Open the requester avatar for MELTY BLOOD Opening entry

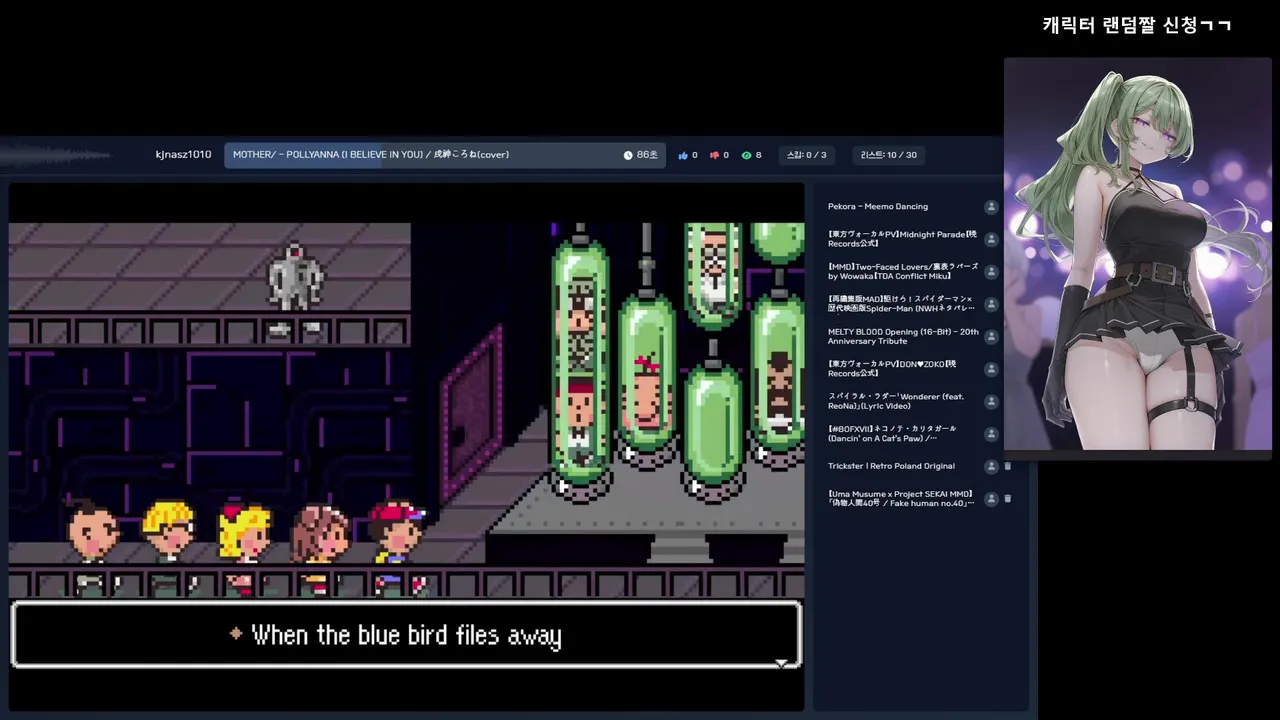[991, 337]
